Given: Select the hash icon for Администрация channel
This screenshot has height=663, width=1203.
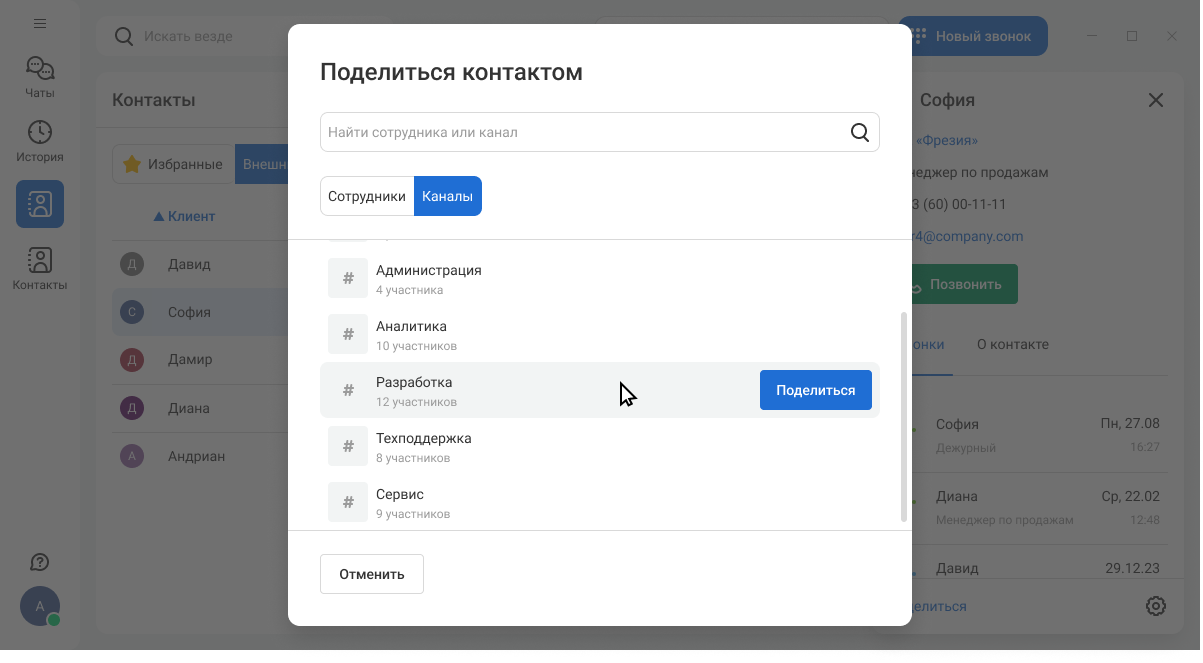Looking at the screenshot, I should (348, 278).
